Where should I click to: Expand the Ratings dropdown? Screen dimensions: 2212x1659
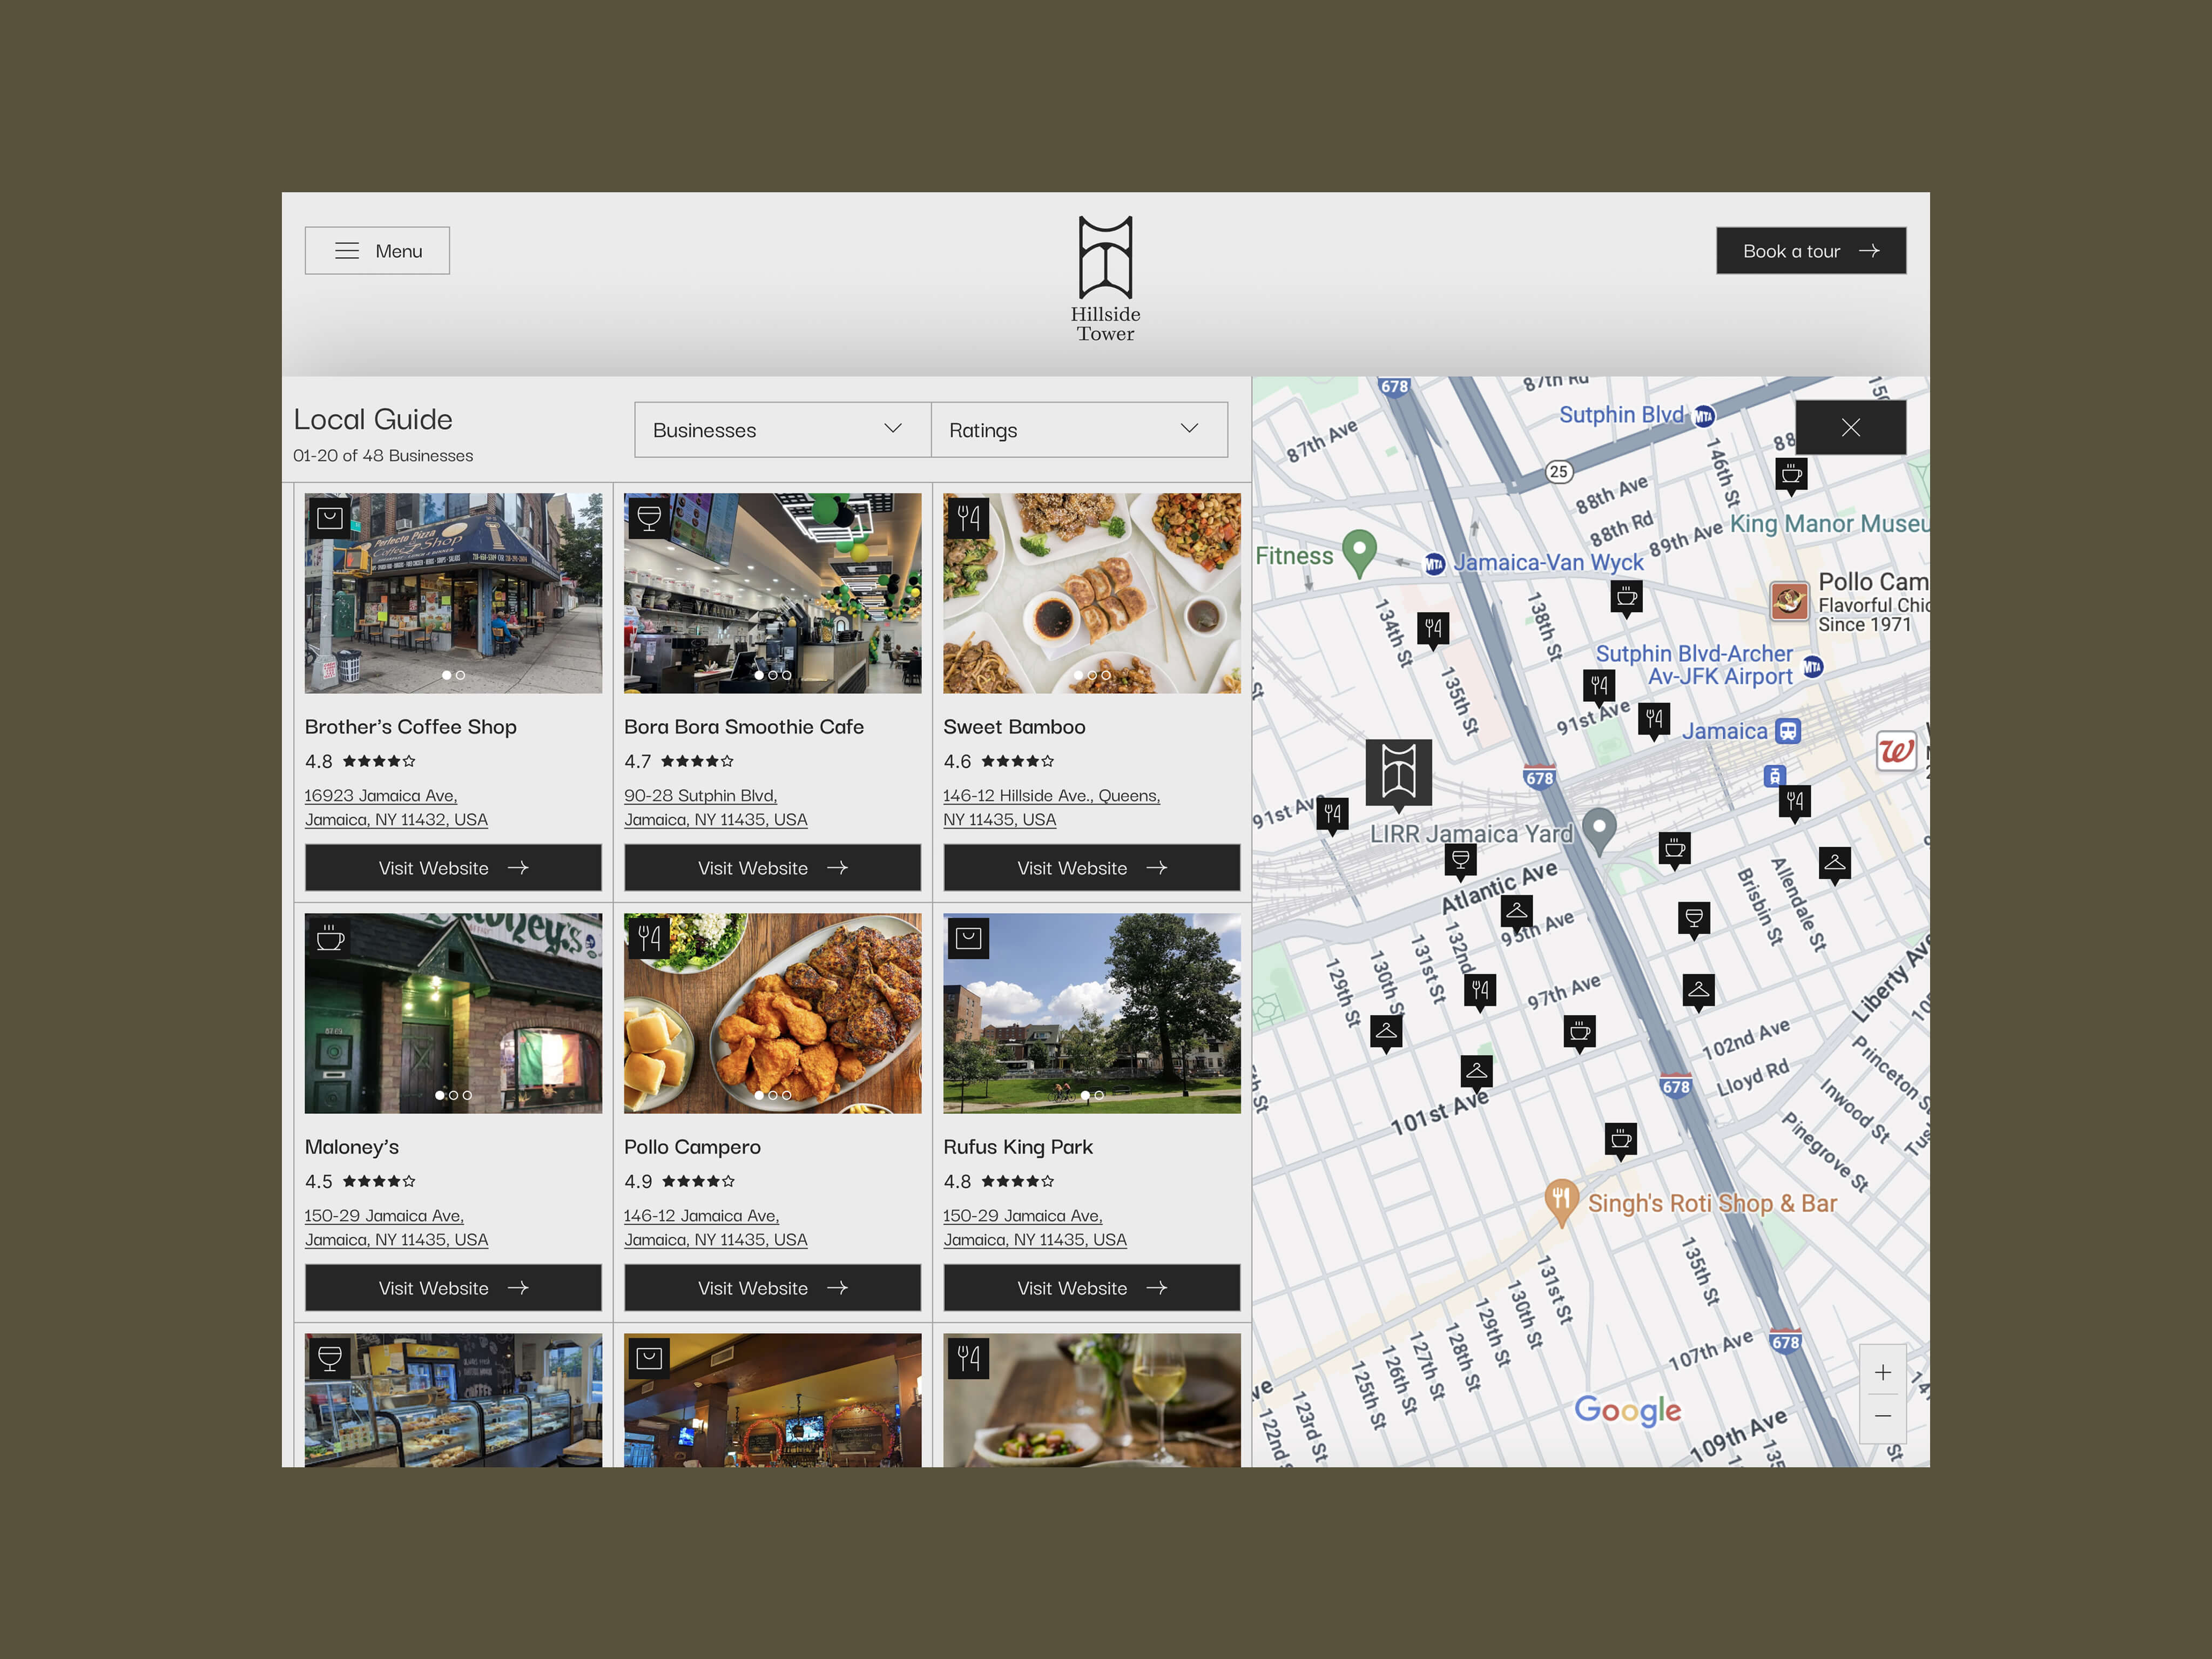pyautogui.click(x=1079, y=430)
